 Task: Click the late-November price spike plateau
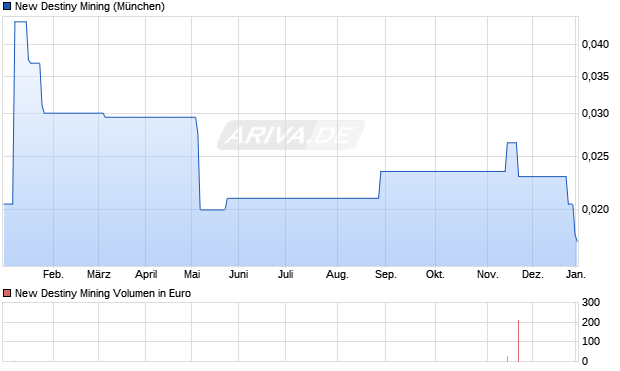[x=512, y=142]
